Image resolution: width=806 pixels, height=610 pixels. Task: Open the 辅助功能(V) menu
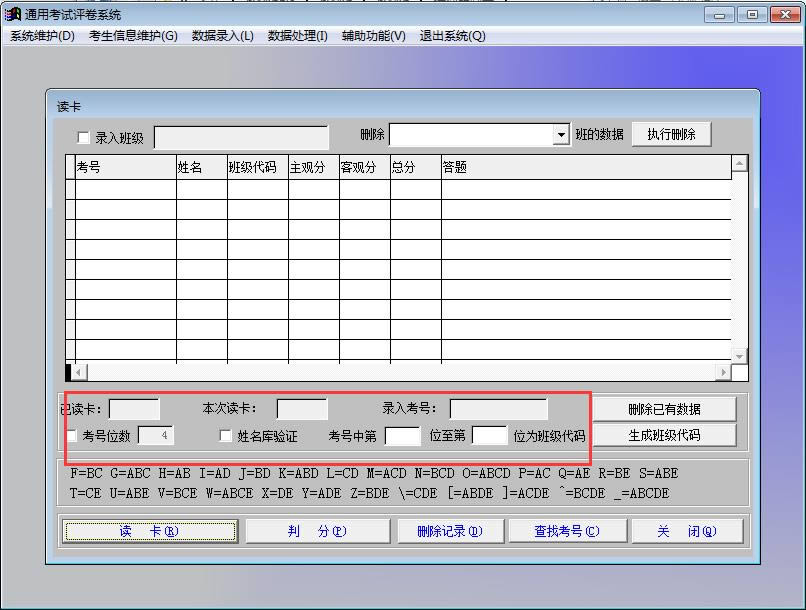[374, 36]
